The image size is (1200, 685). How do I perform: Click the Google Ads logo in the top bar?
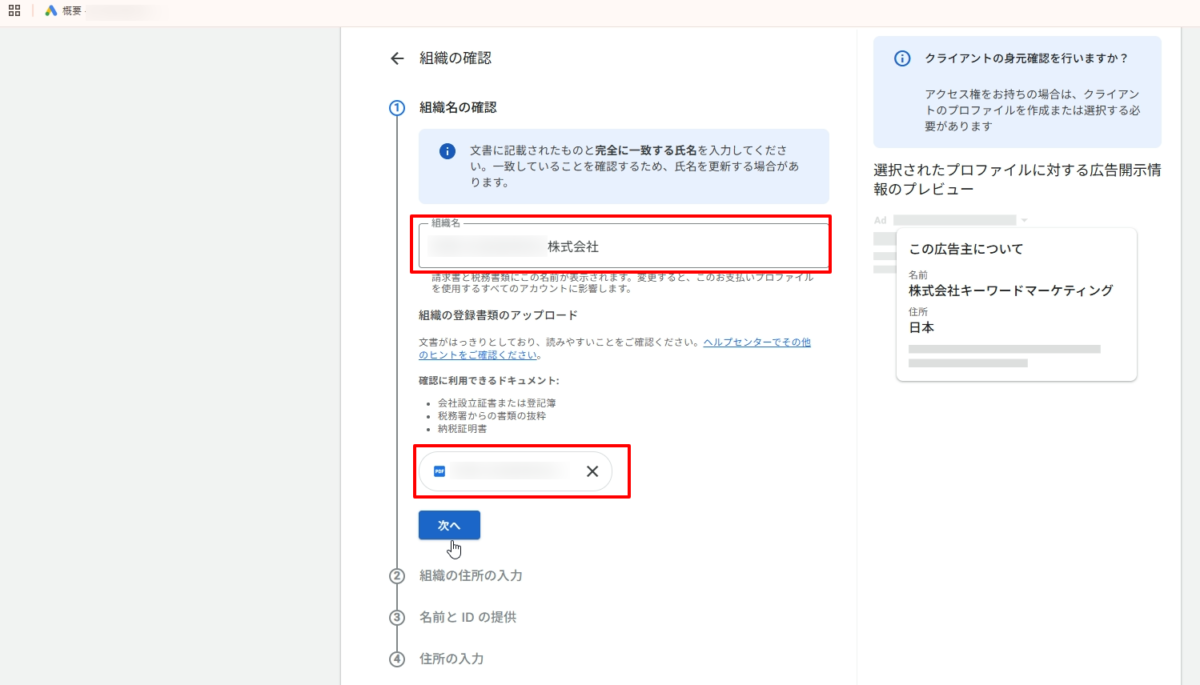[51, 10]
